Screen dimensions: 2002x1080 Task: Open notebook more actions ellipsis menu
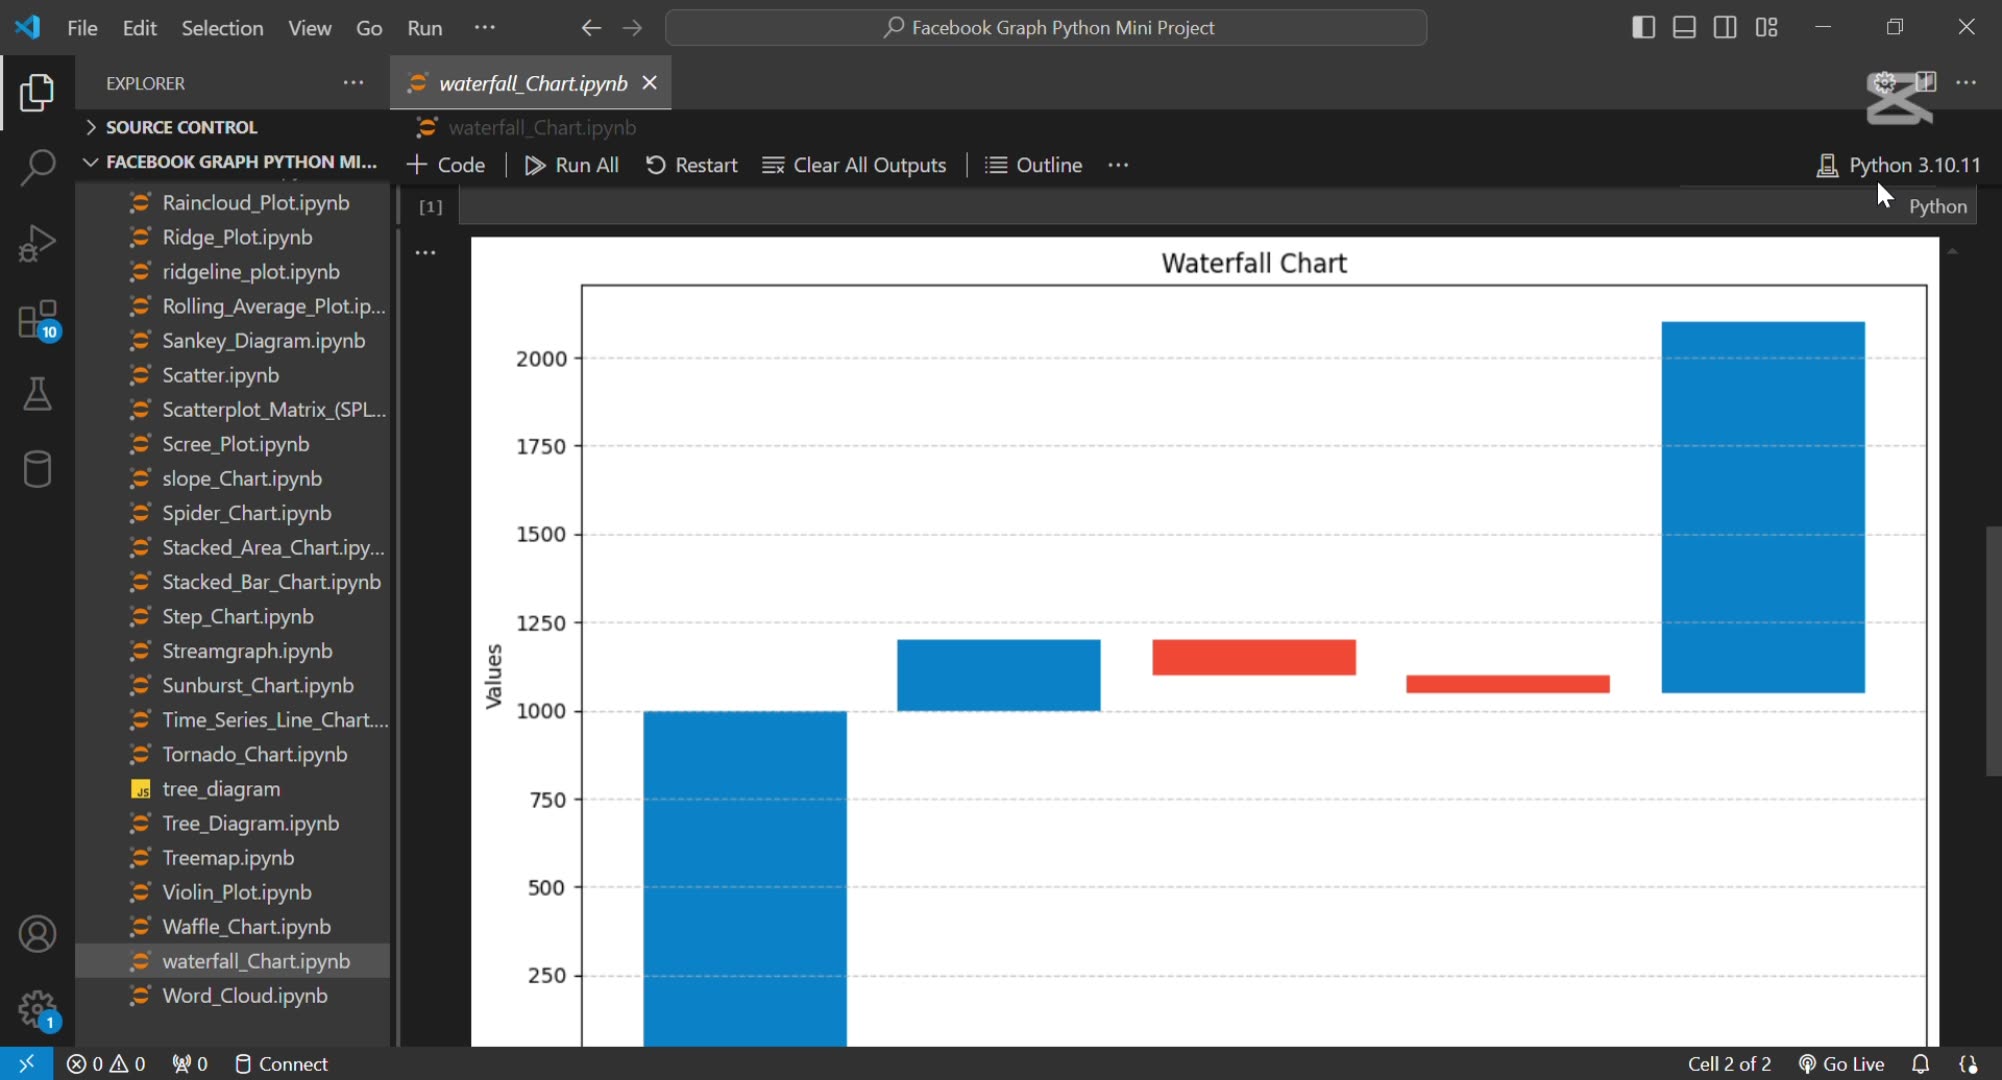[x=1117, y=165]
